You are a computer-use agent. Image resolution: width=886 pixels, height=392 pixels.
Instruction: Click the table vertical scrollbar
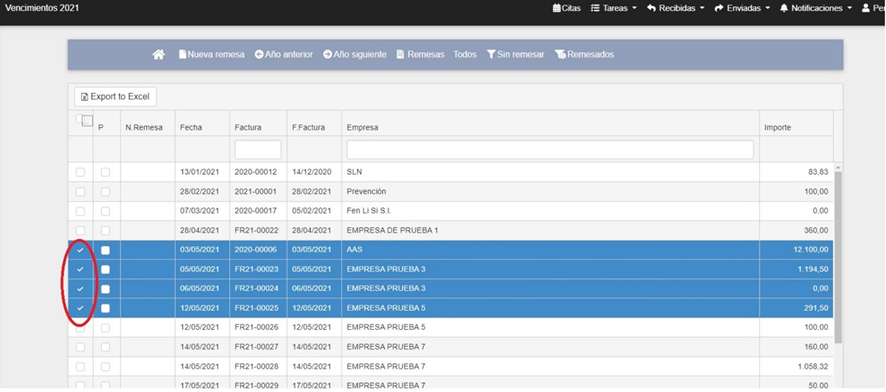(838, 257)
